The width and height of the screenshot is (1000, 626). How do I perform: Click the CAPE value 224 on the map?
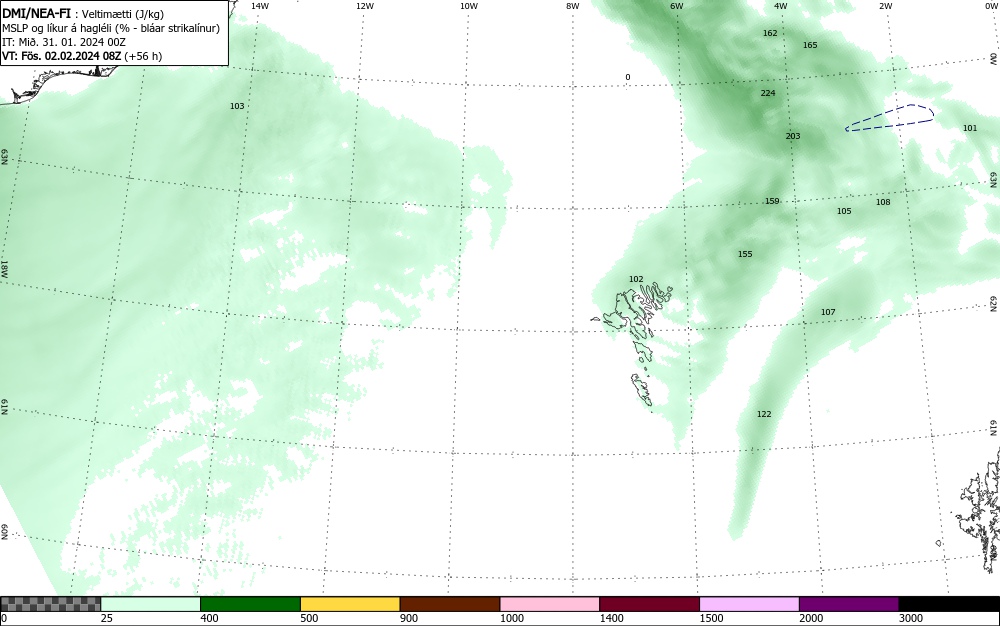[768, 93]
